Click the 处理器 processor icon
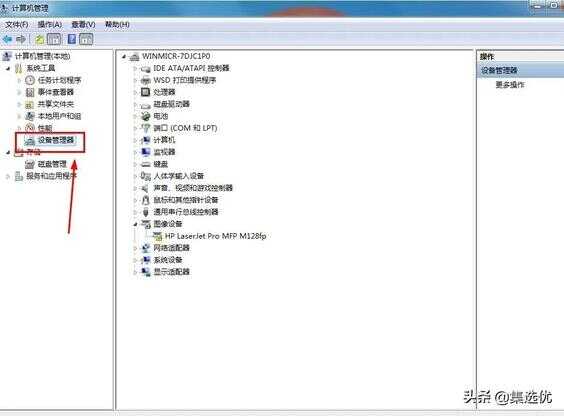This screenshot has width=564, height=416. pos(145,92)
